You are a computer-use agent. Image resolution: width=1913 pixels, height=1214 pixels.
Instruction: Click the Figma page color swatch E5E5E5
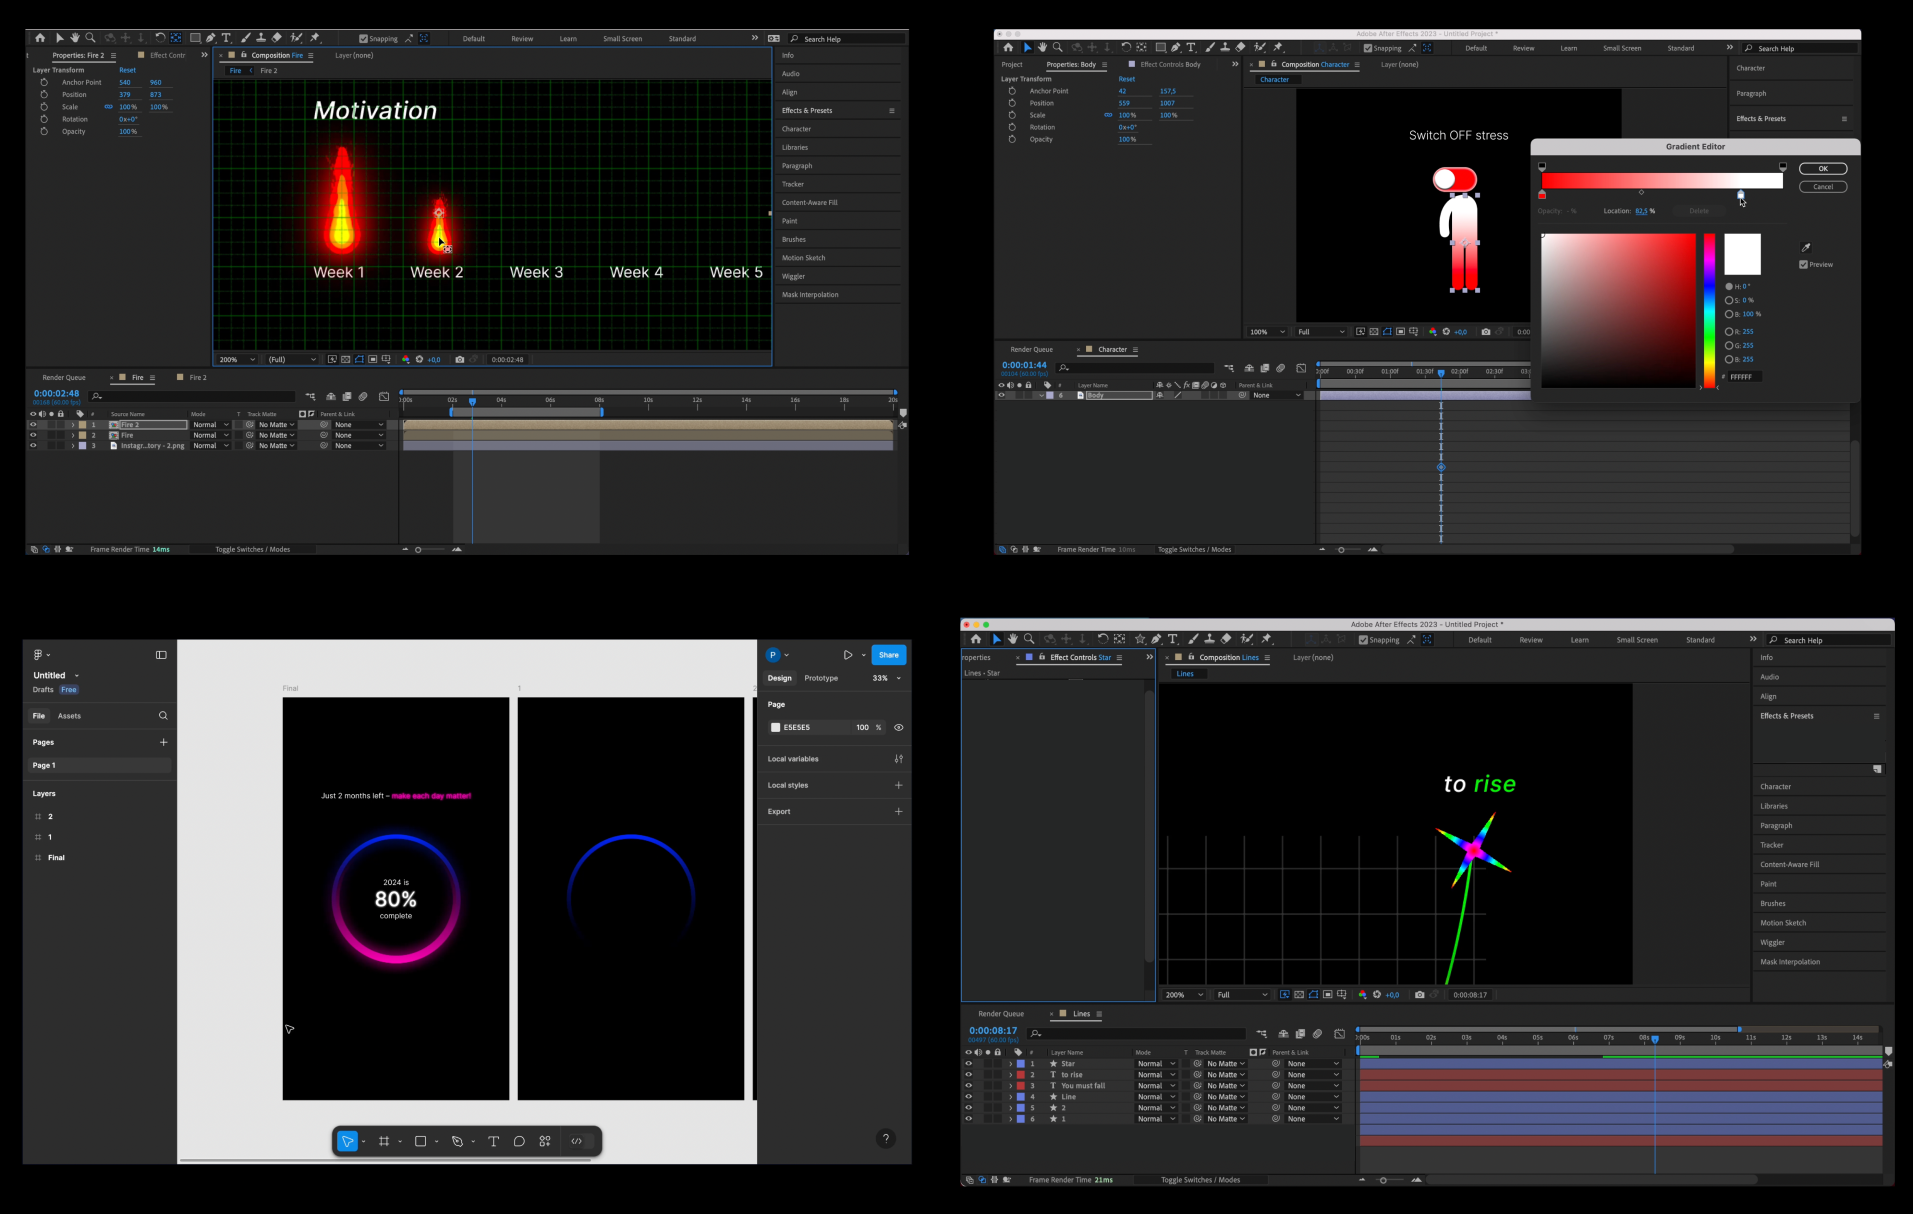775,727
